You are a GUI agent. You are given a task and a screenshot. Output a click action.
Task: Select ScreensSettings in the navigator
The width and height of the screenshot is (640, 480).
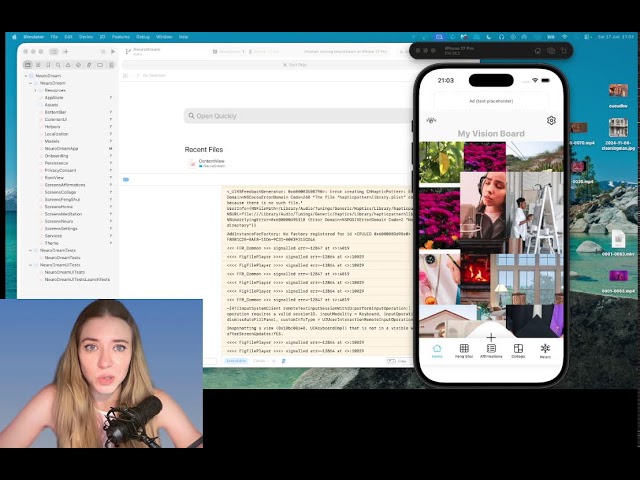(x=61, y=229)
